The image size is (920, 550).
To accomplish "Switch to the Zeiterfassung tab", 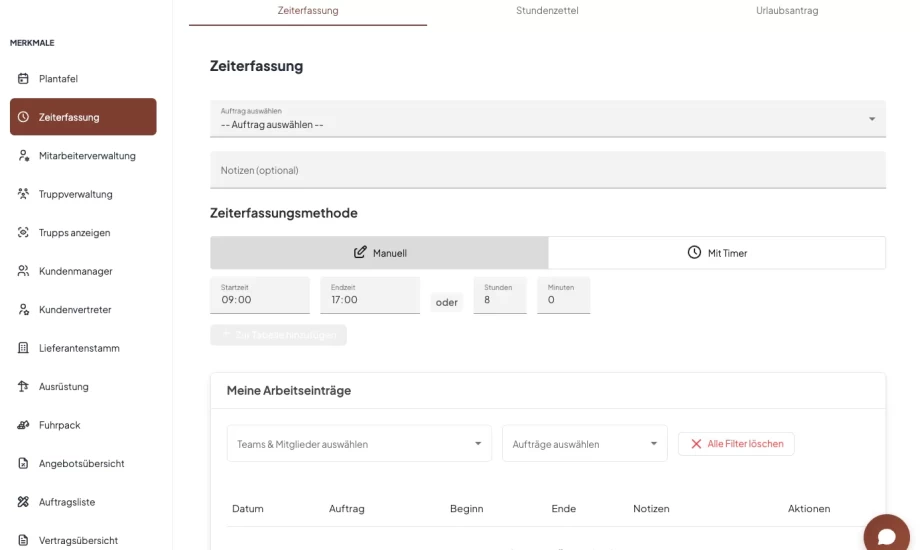I will (308, 11).
